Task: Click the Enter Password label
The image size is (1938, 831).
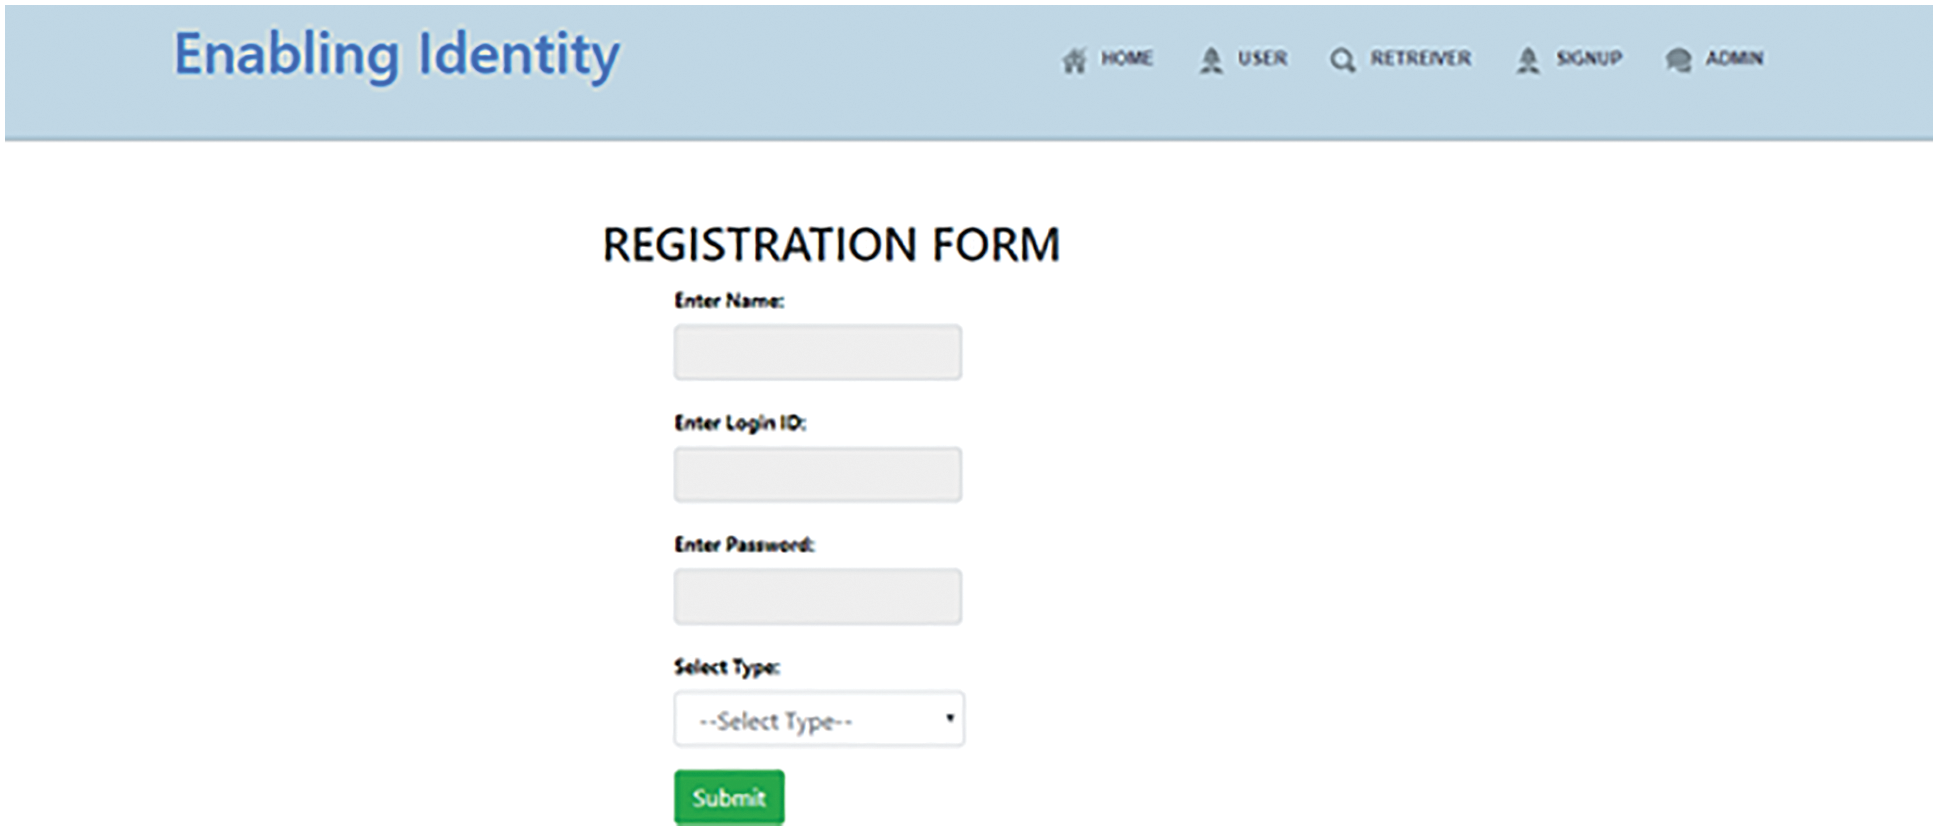Action: coord(744,545)
